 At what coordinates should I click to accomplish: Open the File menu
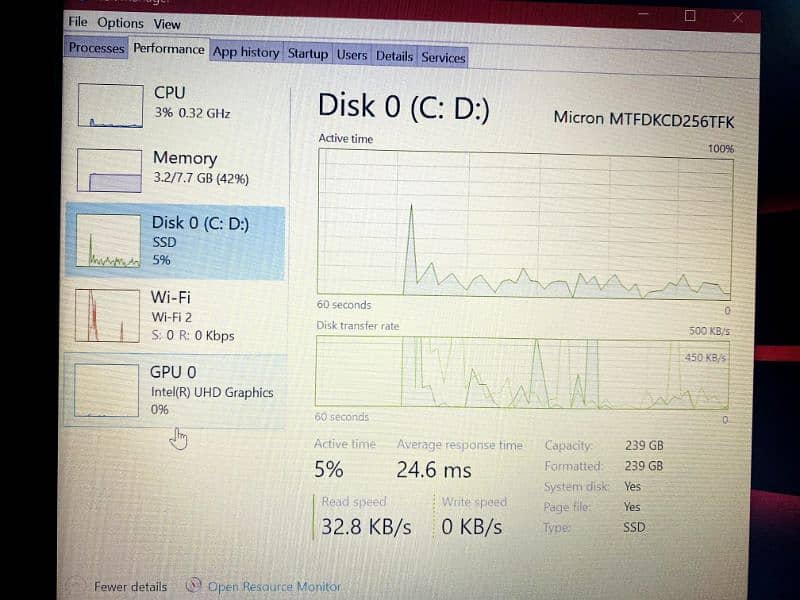(78, 22)
